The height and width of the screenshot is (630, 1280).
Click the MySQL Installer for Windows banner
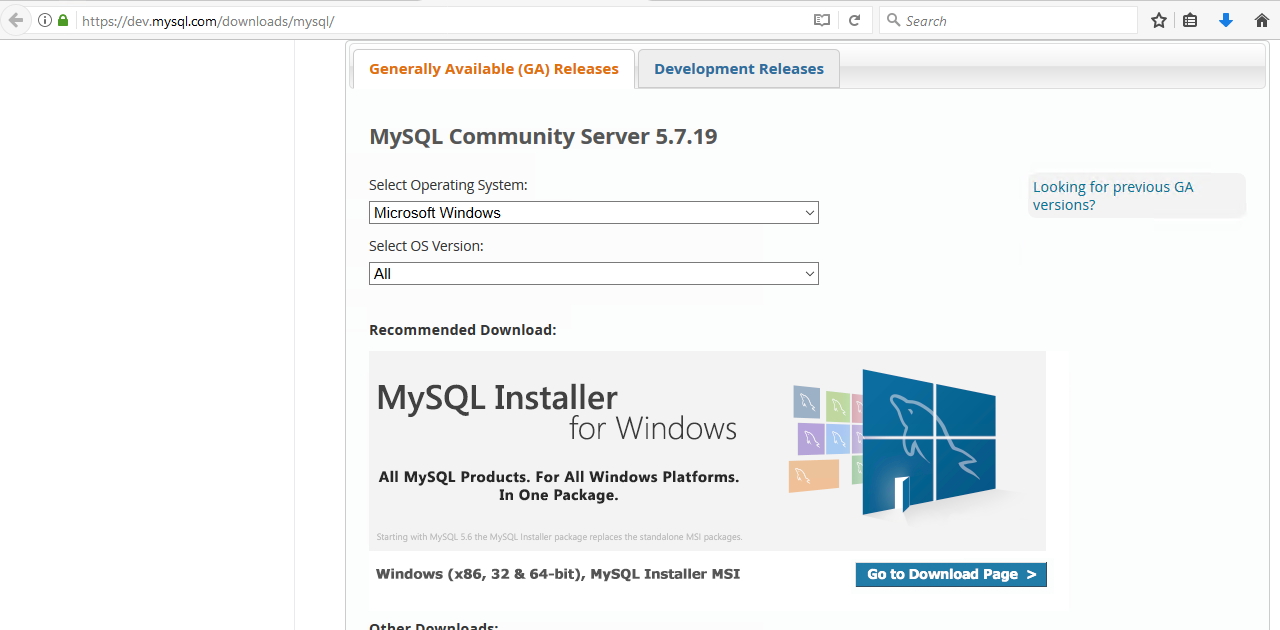click(x=707, y=450)
